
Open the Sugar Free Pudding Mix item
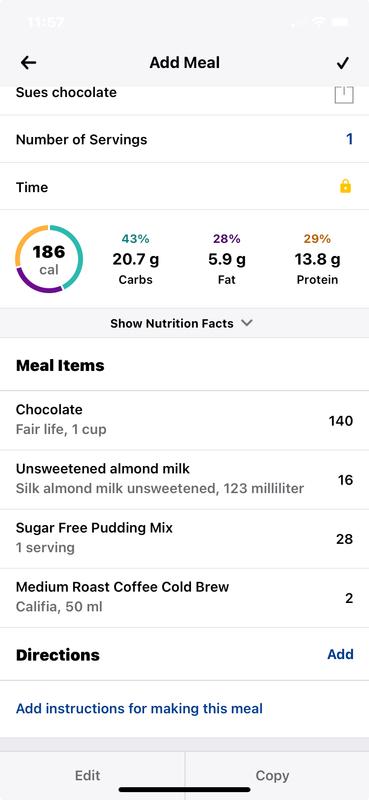point(184,539)
